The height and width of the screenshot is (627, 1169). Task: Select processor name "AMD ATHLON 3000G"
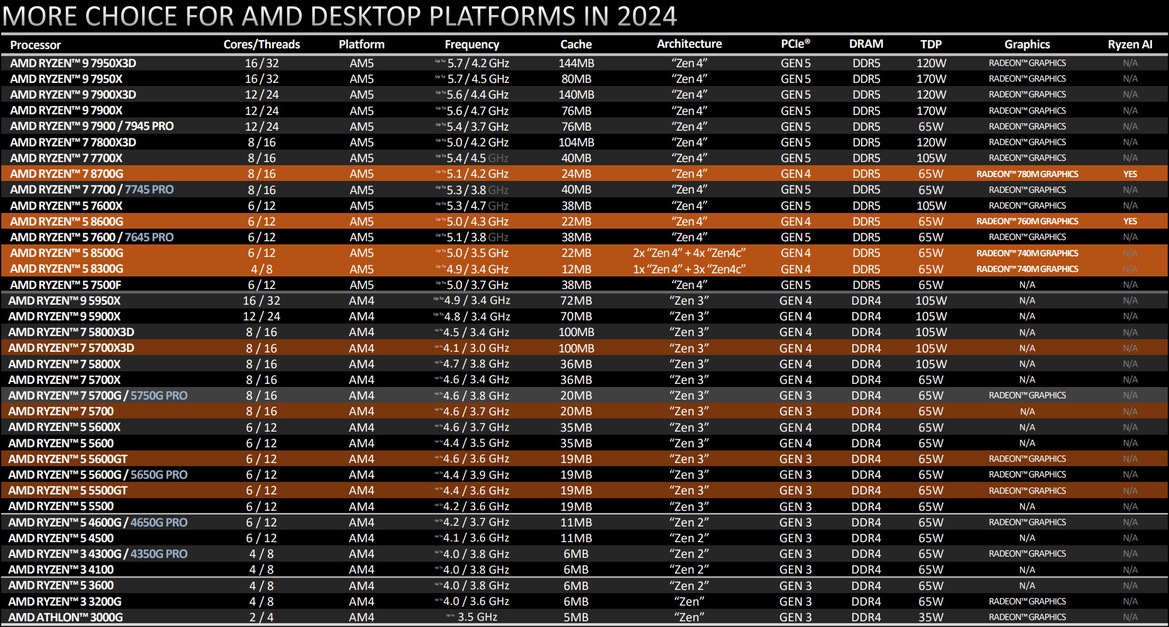pyautogui.click(x=65, y=617)
